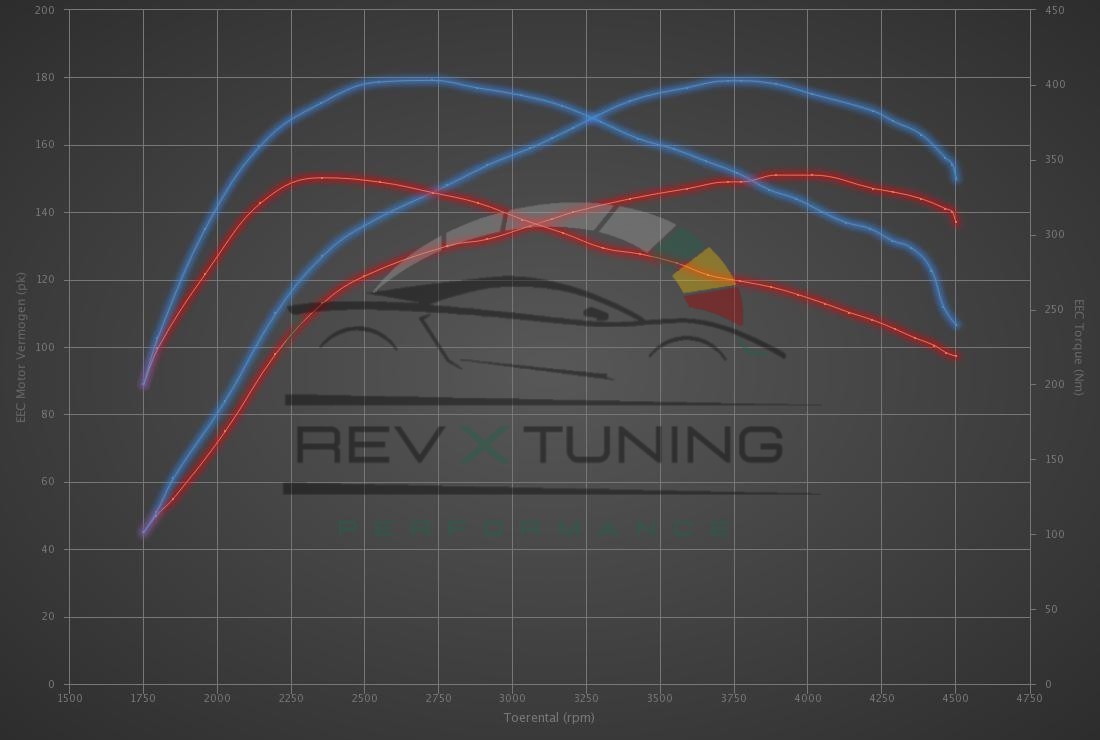Image resolution: width=1100 pixels, height=740 pixels.
Task: Click the yellow gauge segment in the logo
Action: [706, 271]
